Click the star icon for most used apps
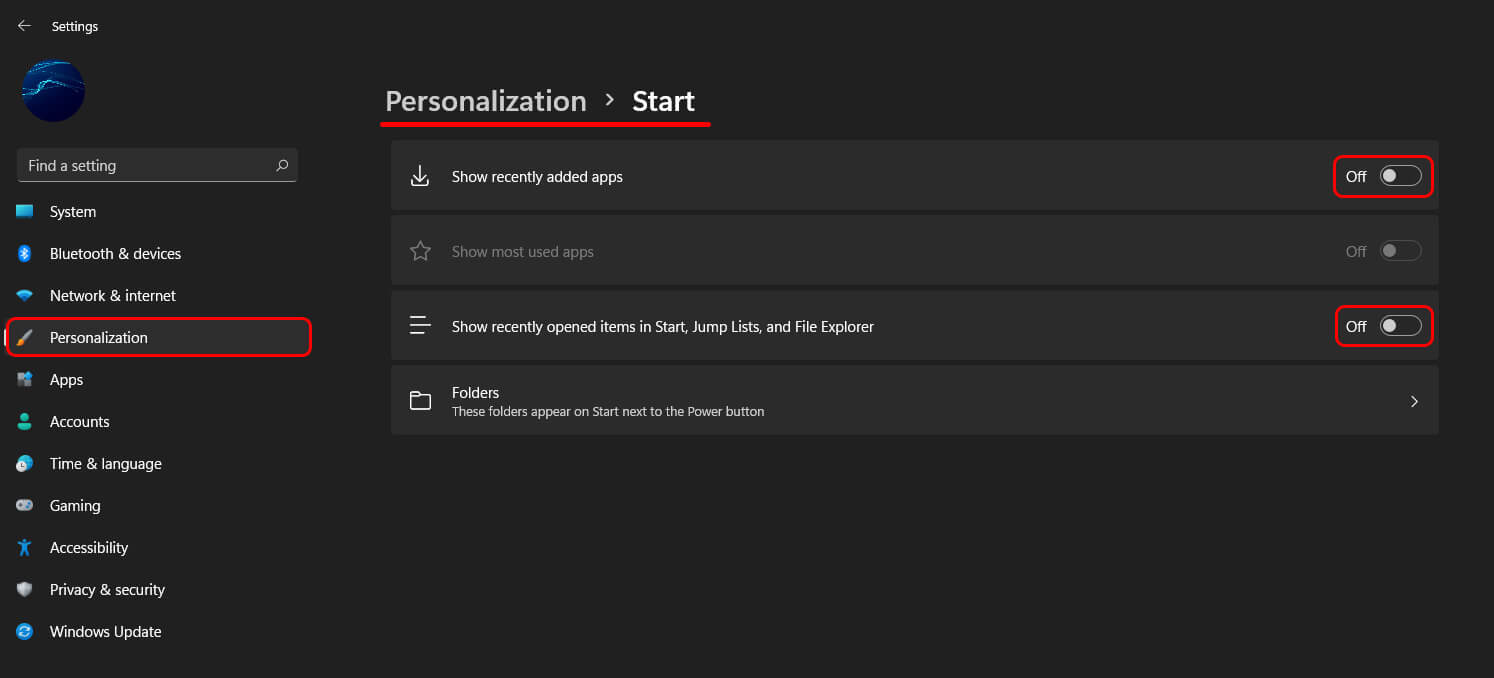1494x678 pixels. point(420,251)
